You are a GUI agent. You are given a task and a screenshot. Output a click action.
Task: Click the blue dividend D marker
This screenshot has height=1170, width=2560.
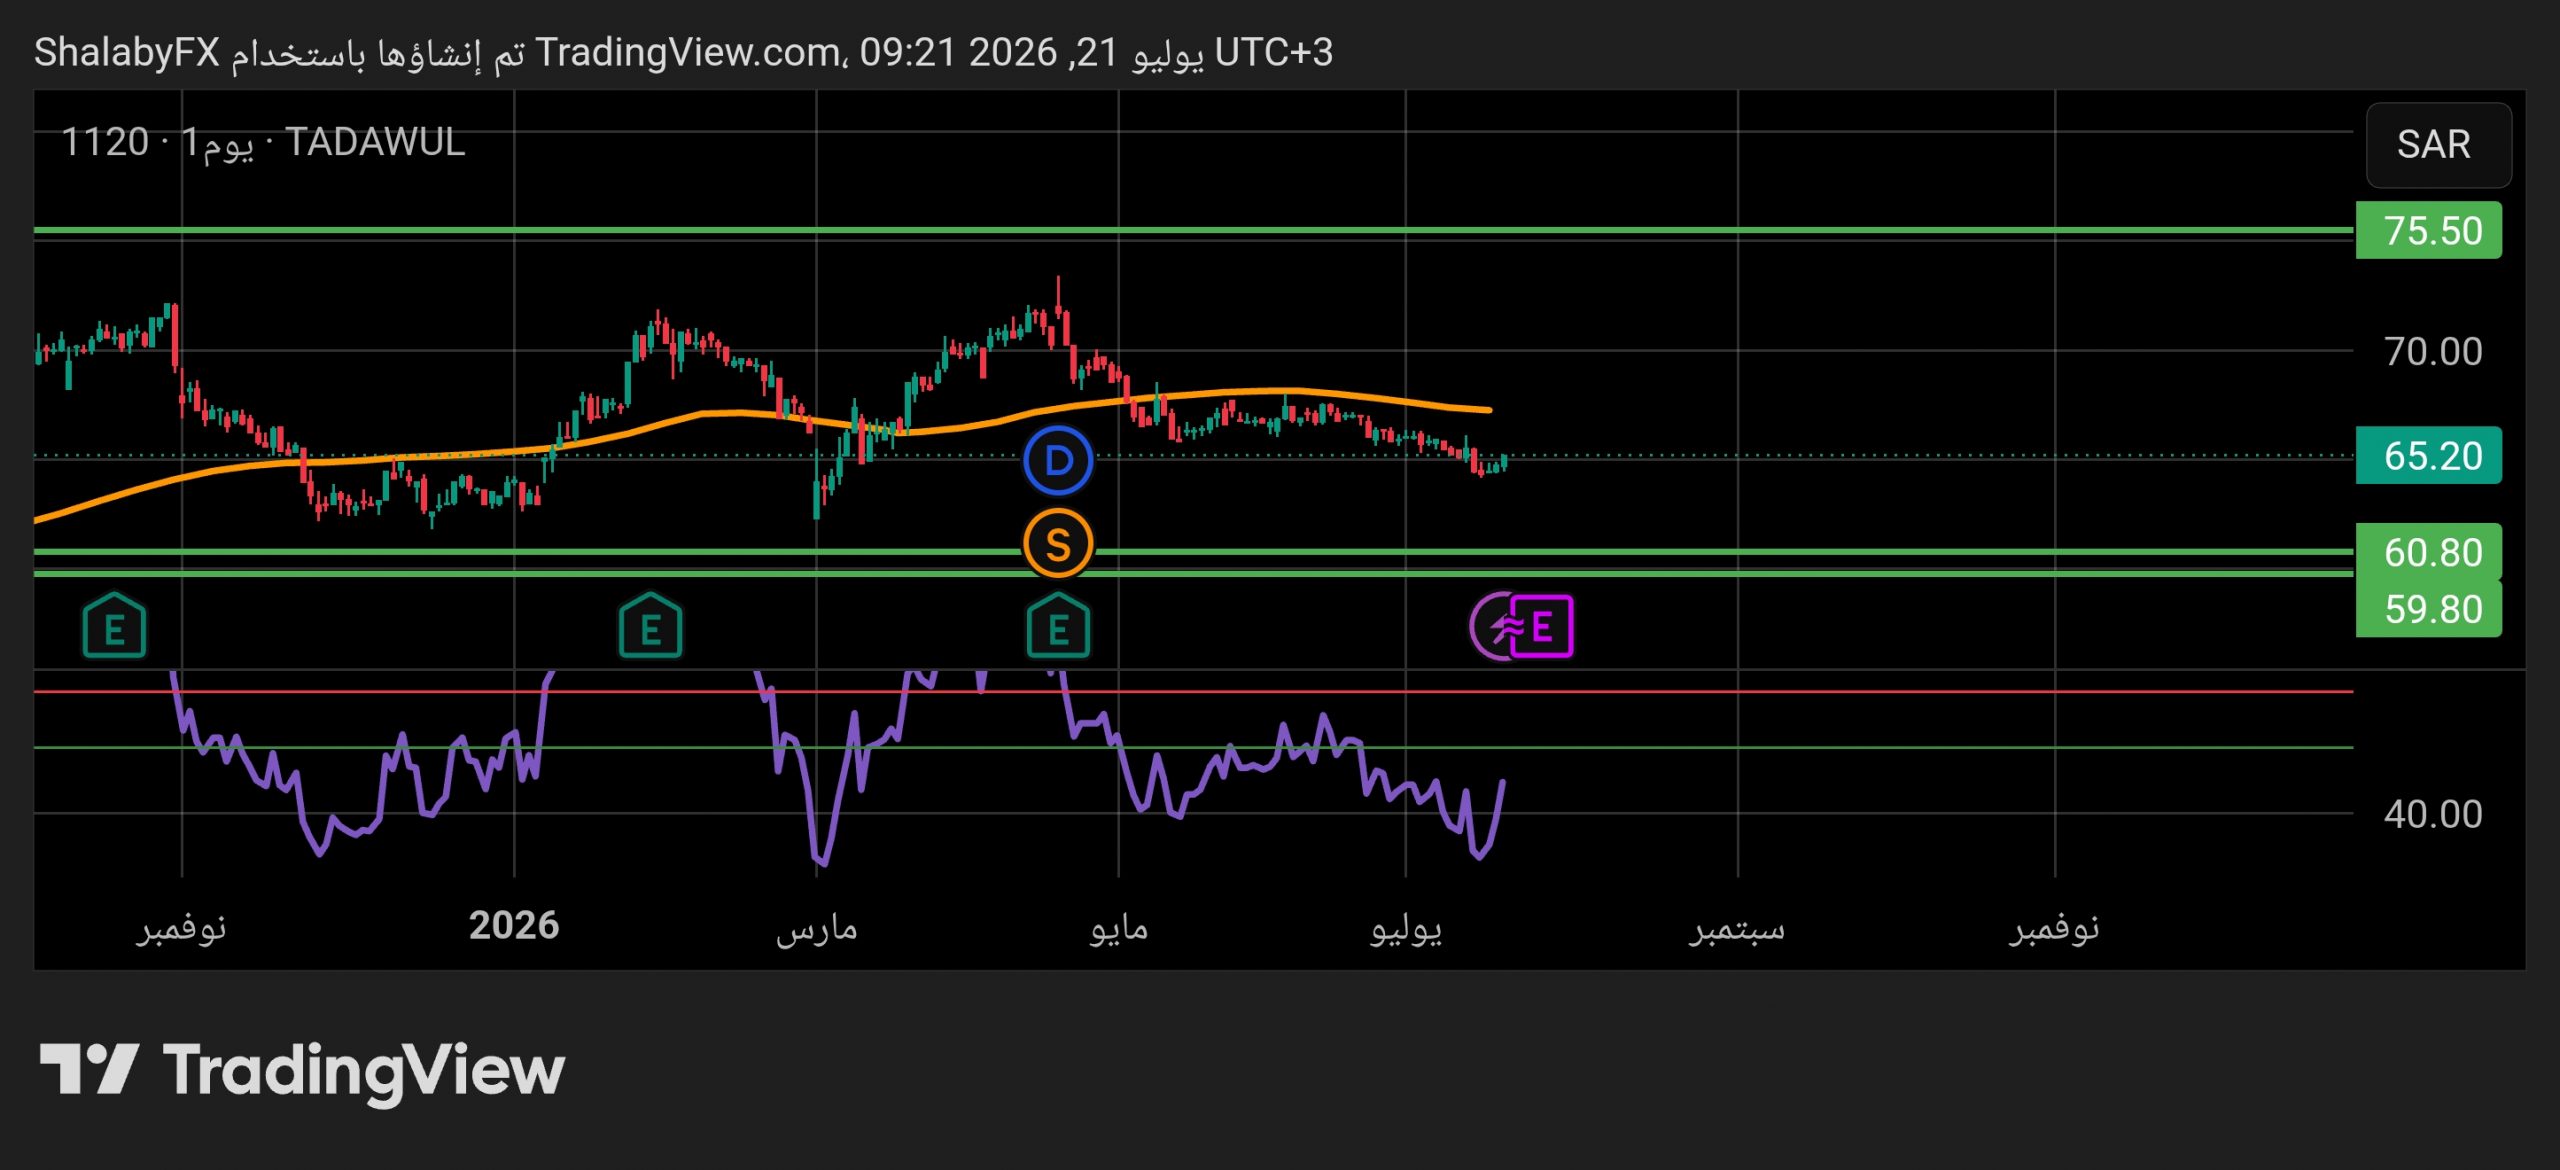(1058, 461)
